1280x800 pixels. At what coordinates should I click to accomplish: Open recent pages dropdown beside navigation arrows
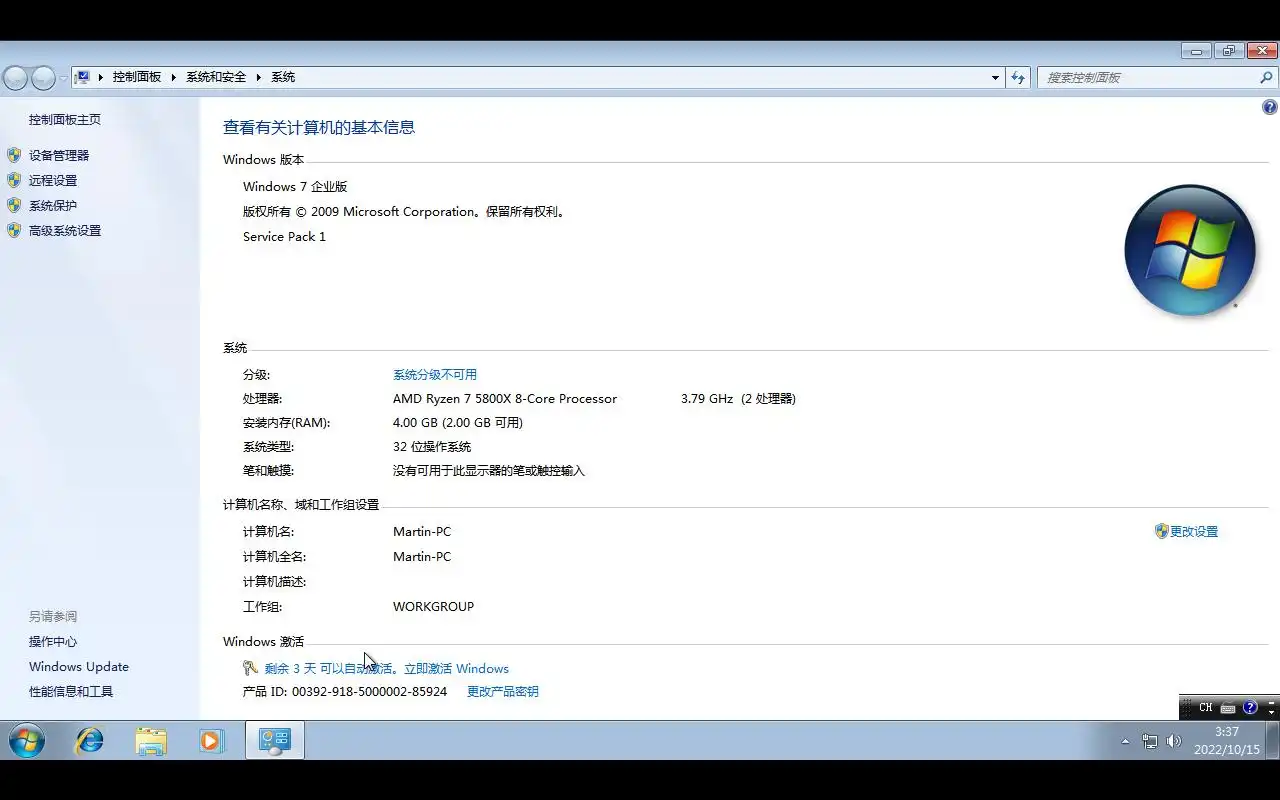pos(63,78)
